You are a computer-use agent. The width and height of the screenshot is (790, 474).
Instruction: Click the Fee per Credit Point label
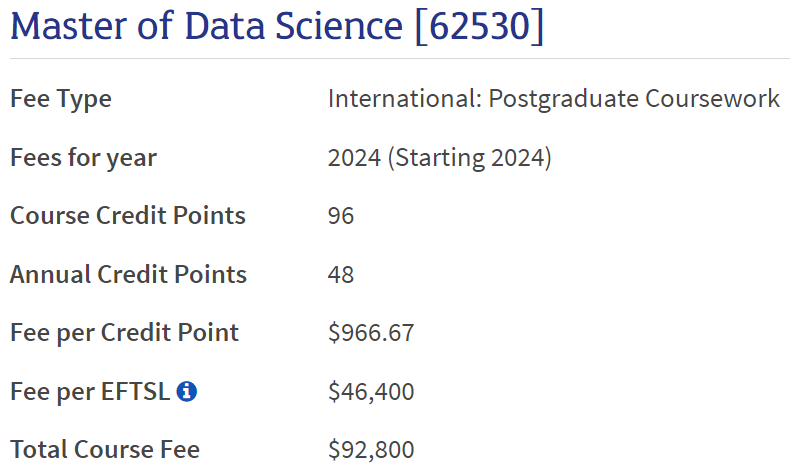coord(124,333)
